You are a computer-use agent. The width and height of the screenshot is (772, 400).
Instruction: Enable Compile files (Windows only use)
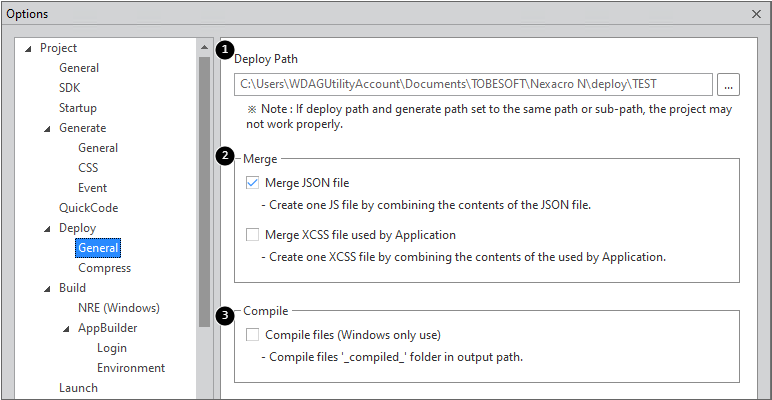click(x=252, y=335)
